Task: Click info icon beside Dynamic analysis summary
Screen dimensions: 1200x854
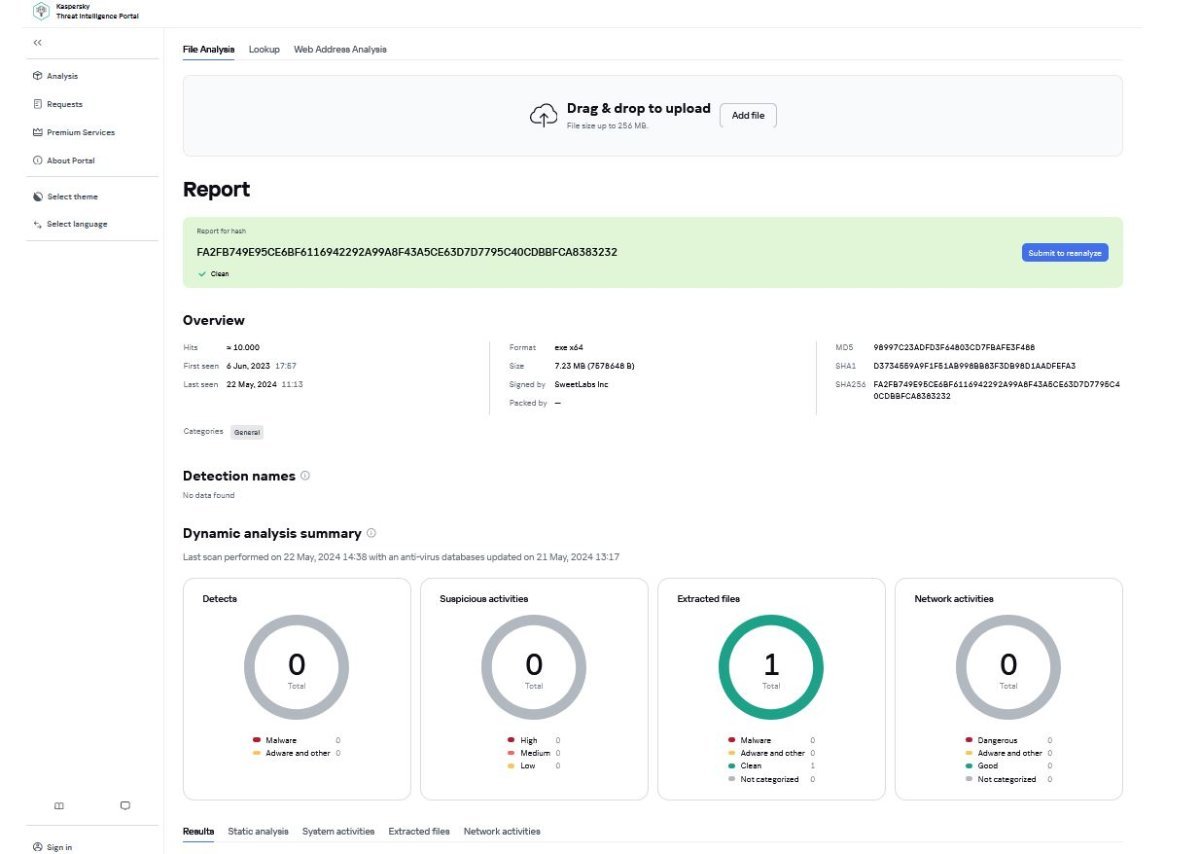Action: click(x=371, y=534)
